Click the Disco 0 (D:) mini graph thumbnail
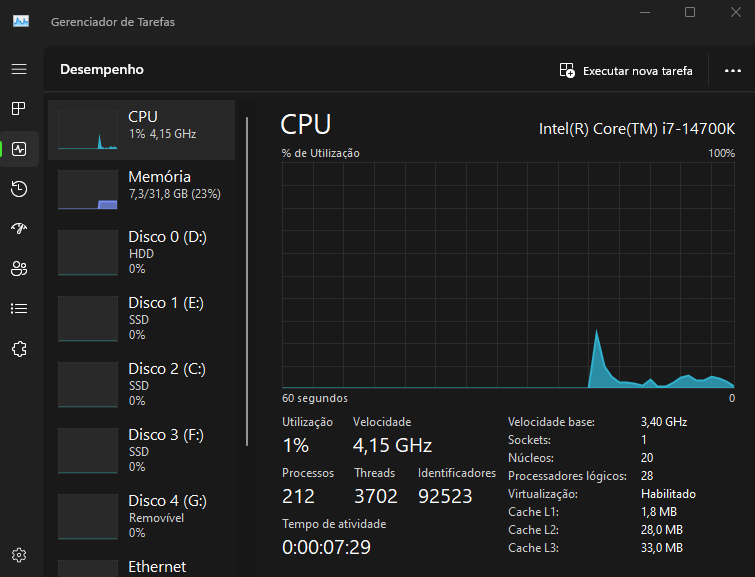The image size is (755, 577). [x=88, y=252]
